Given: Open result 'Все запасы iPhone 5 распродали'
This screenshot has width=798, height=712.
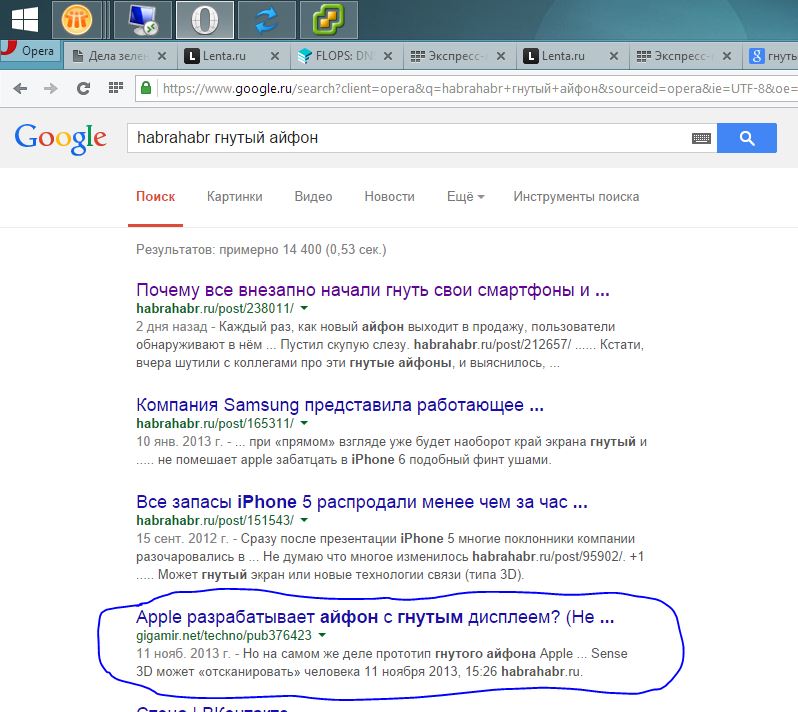Looking at the screenshot, I should click(x=362, y=502).
